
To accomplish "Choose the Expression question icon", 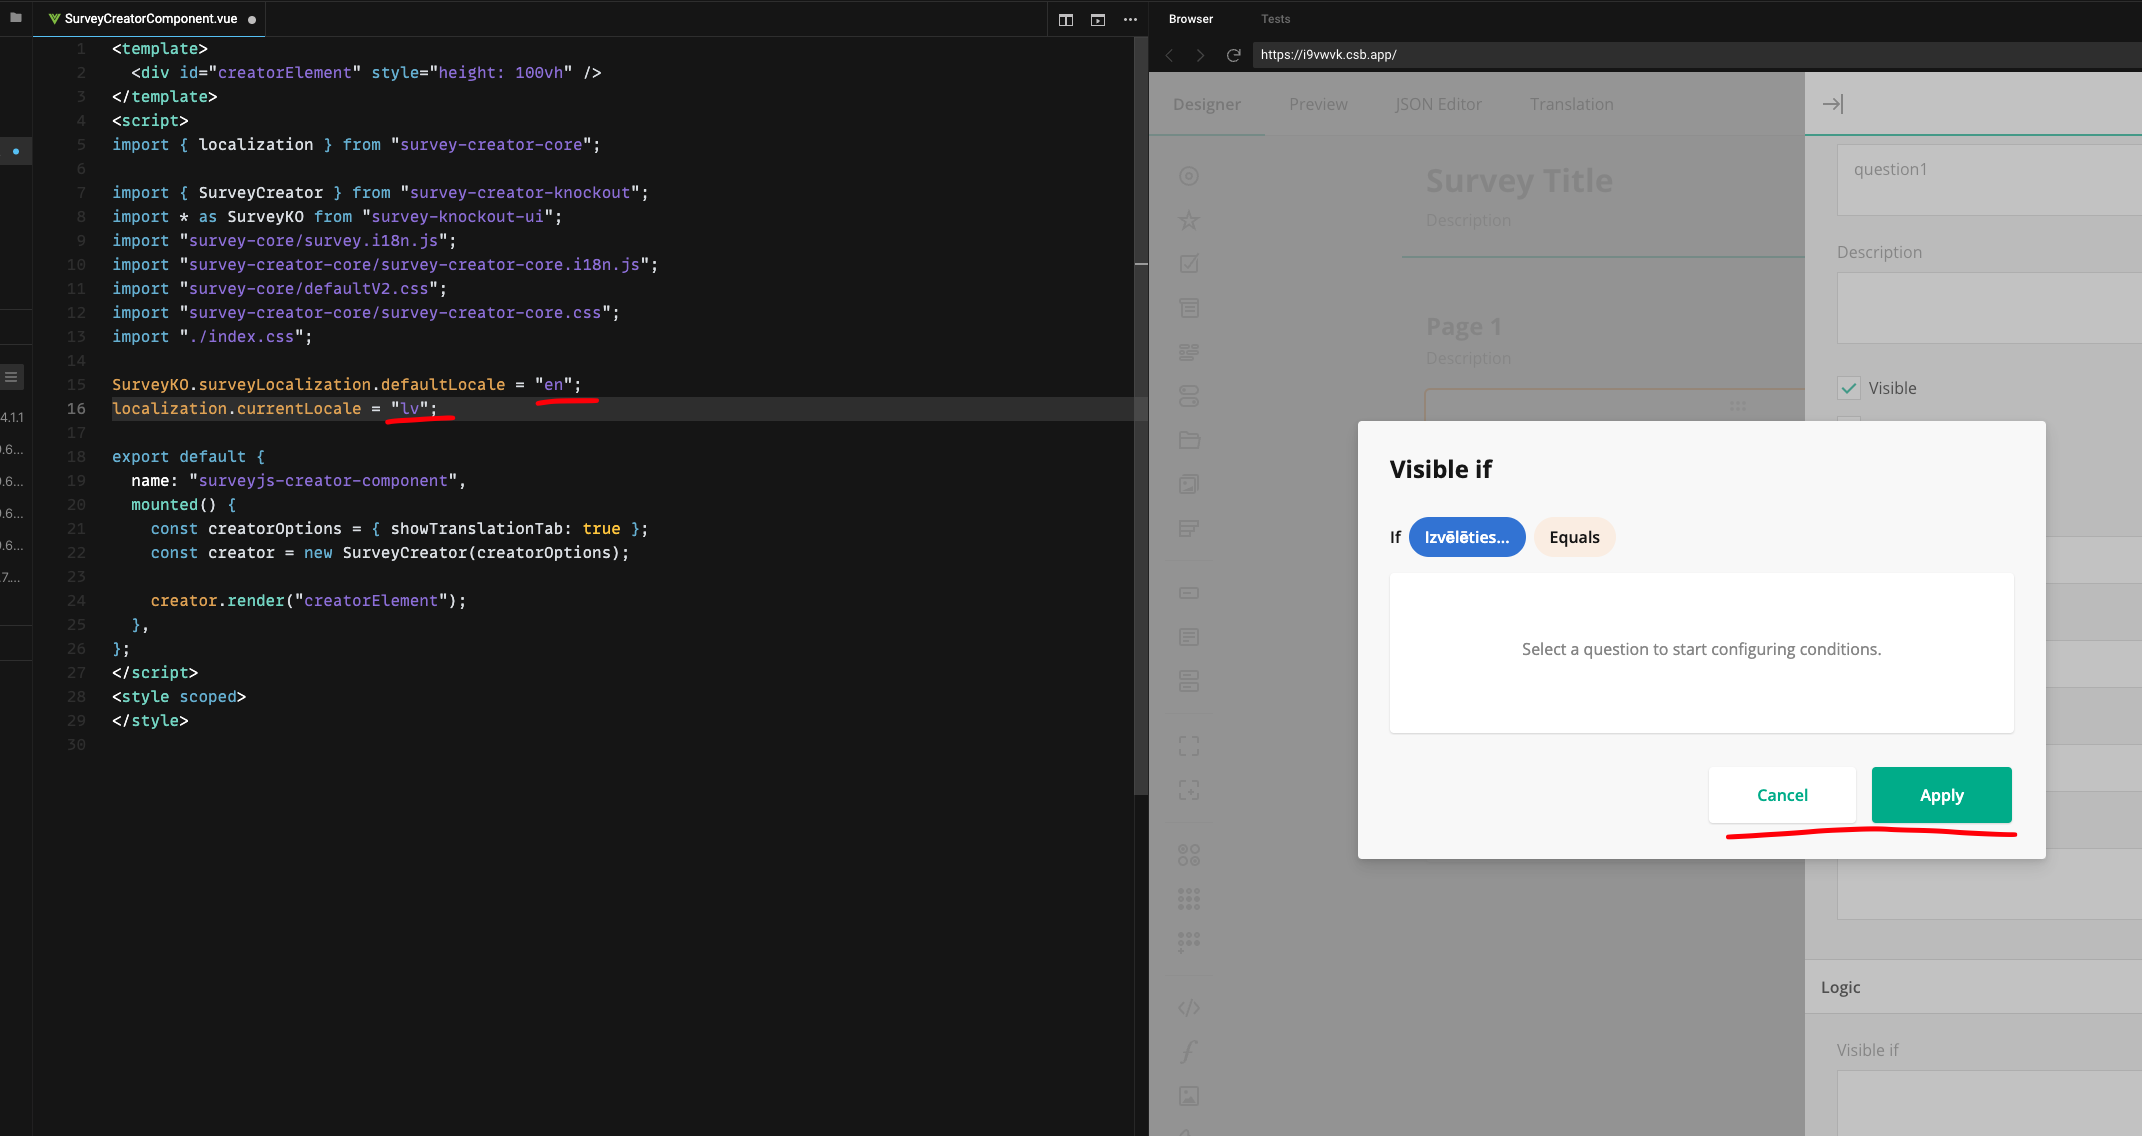I will coord(1188,1051).
